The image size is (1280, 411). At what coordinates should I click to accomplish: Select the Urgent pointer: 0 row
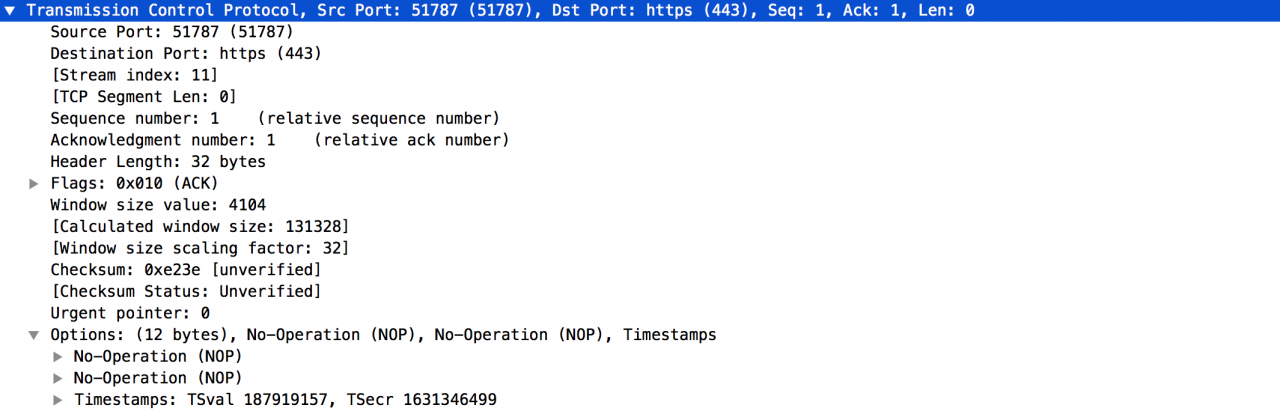pos(130,313)
